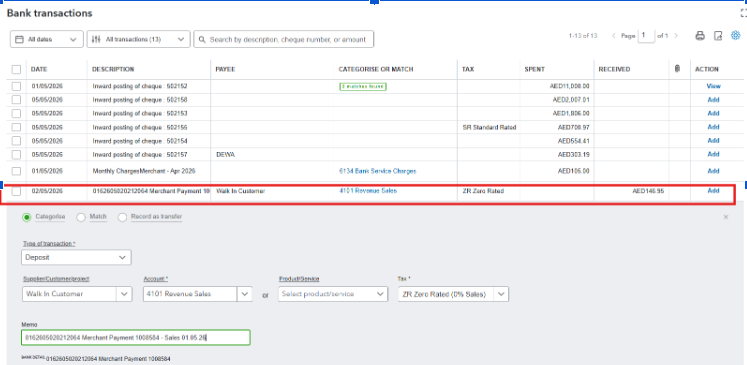The height and width of the screenshot is (365, 747).
Task: Open the All dates filter dropdown
Action: click(x=46, y=40)
